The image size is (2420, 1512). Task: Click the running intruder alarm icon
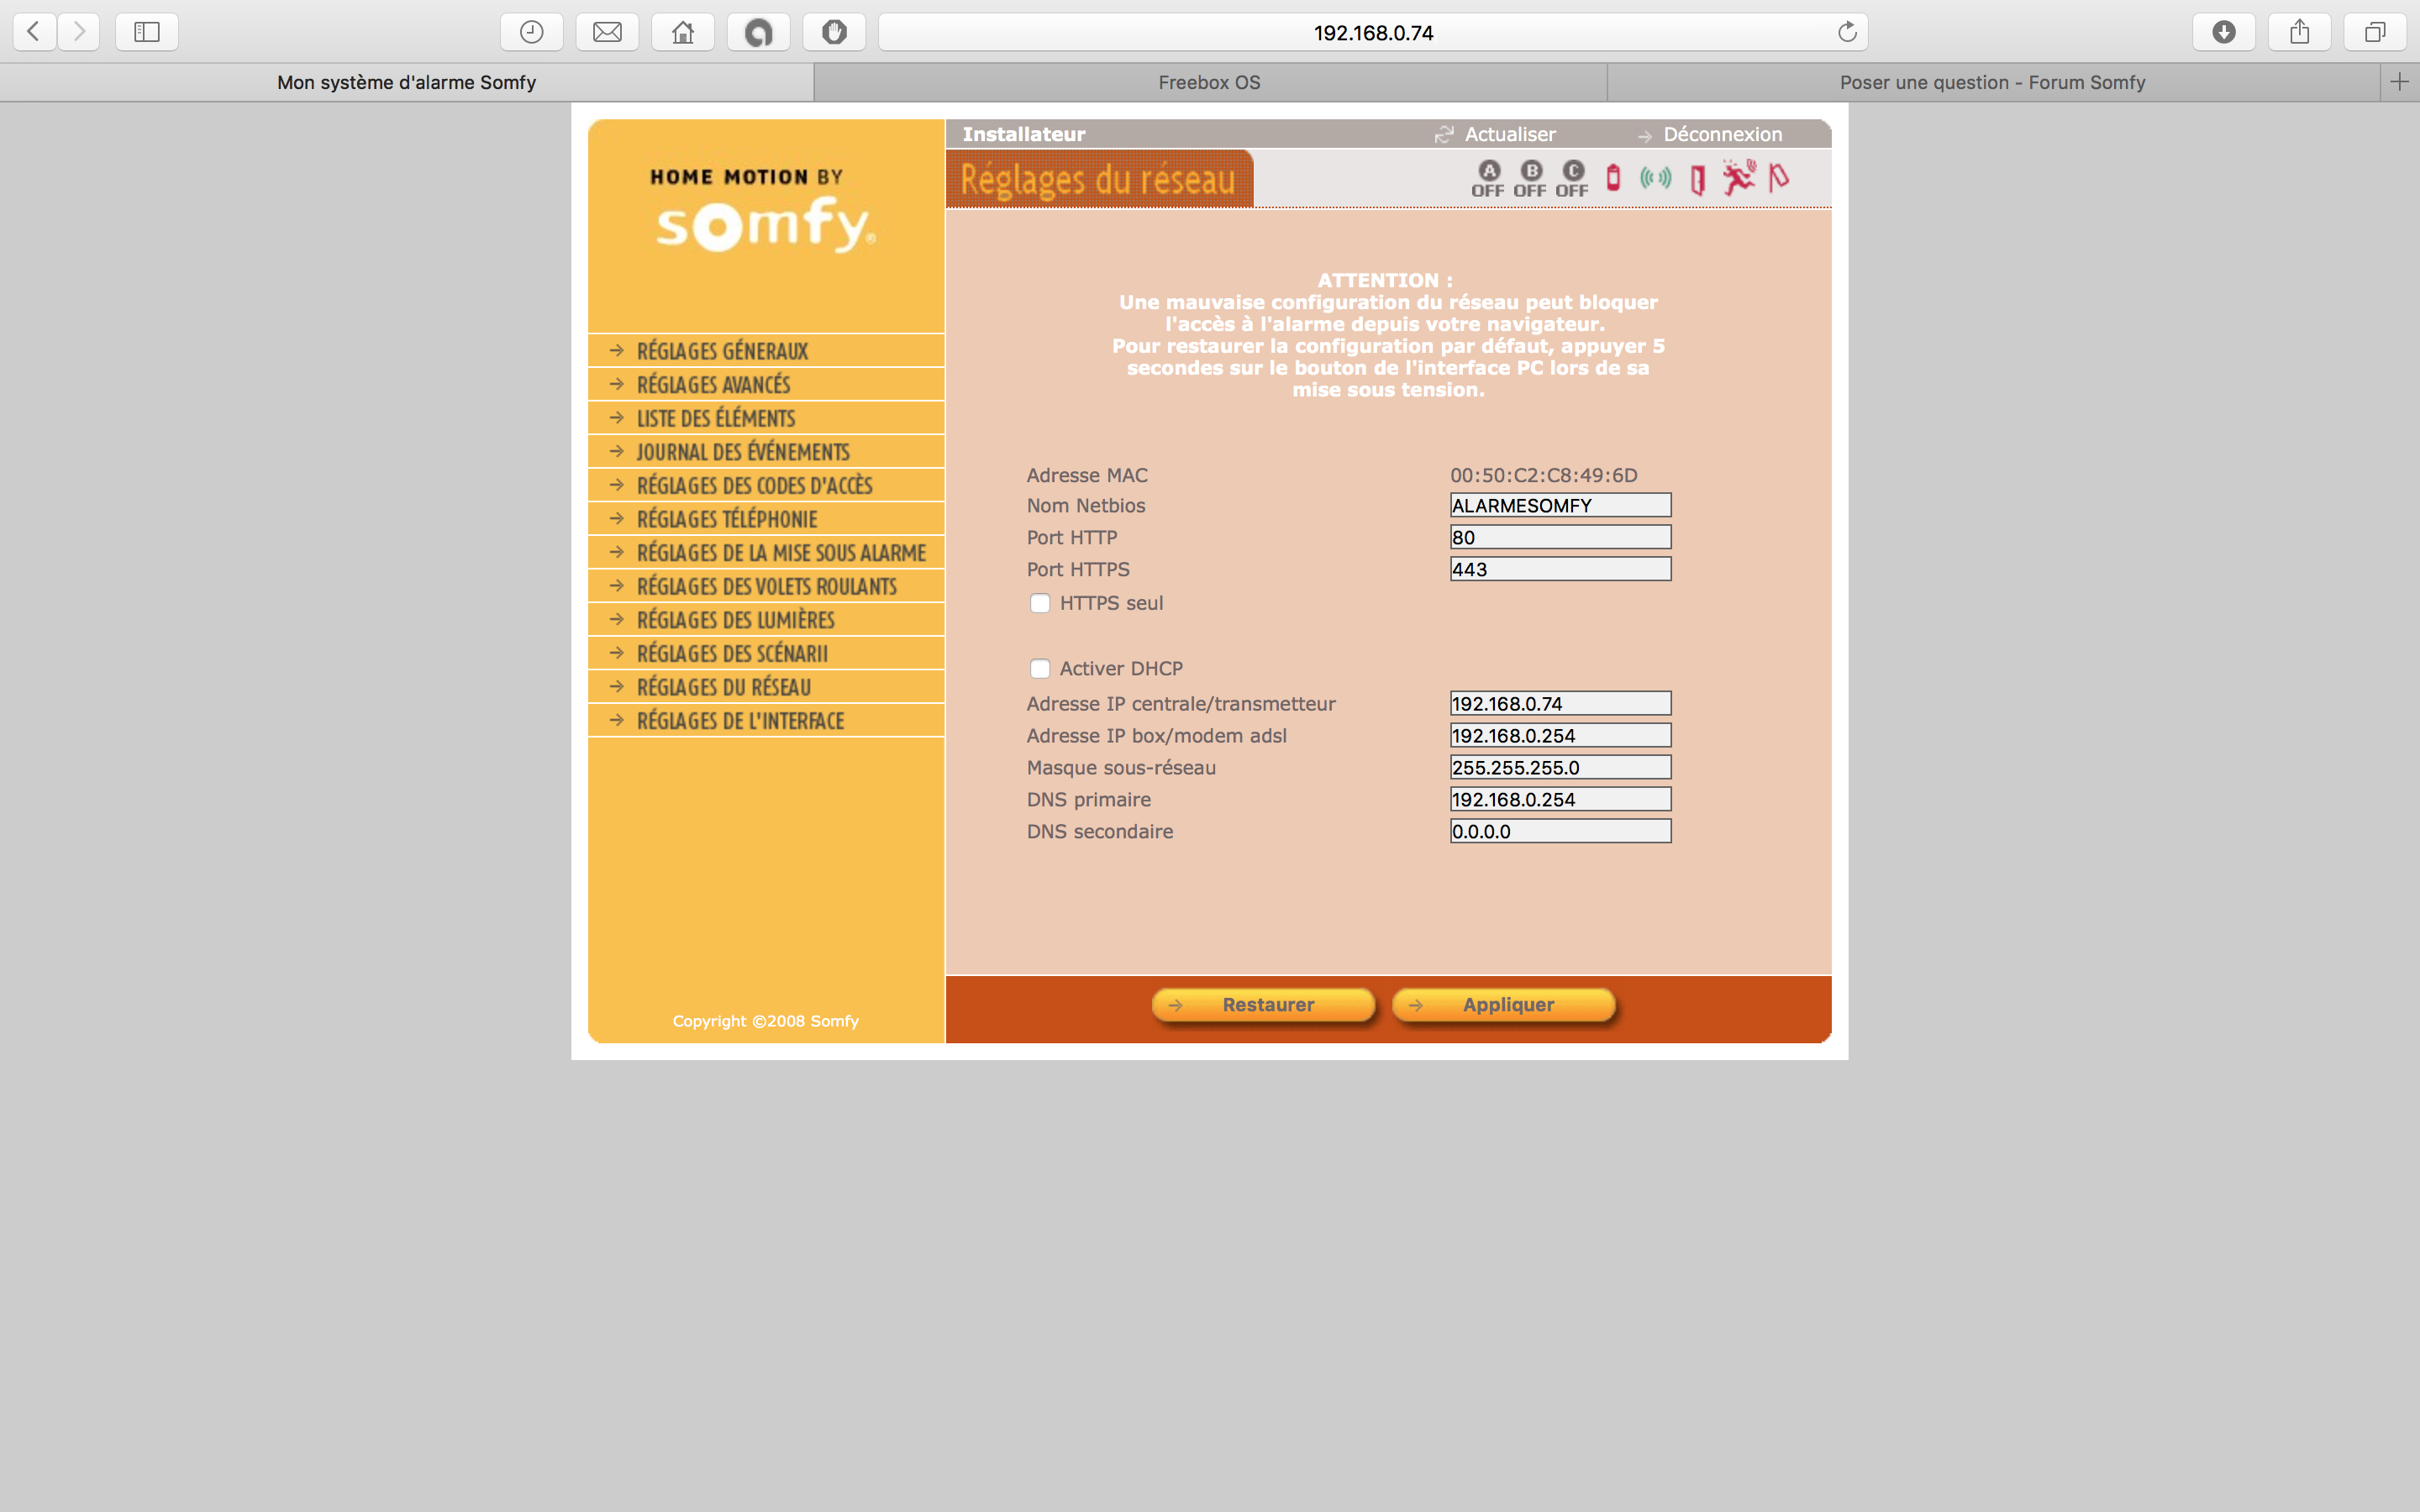click(x=1739, y=178)
